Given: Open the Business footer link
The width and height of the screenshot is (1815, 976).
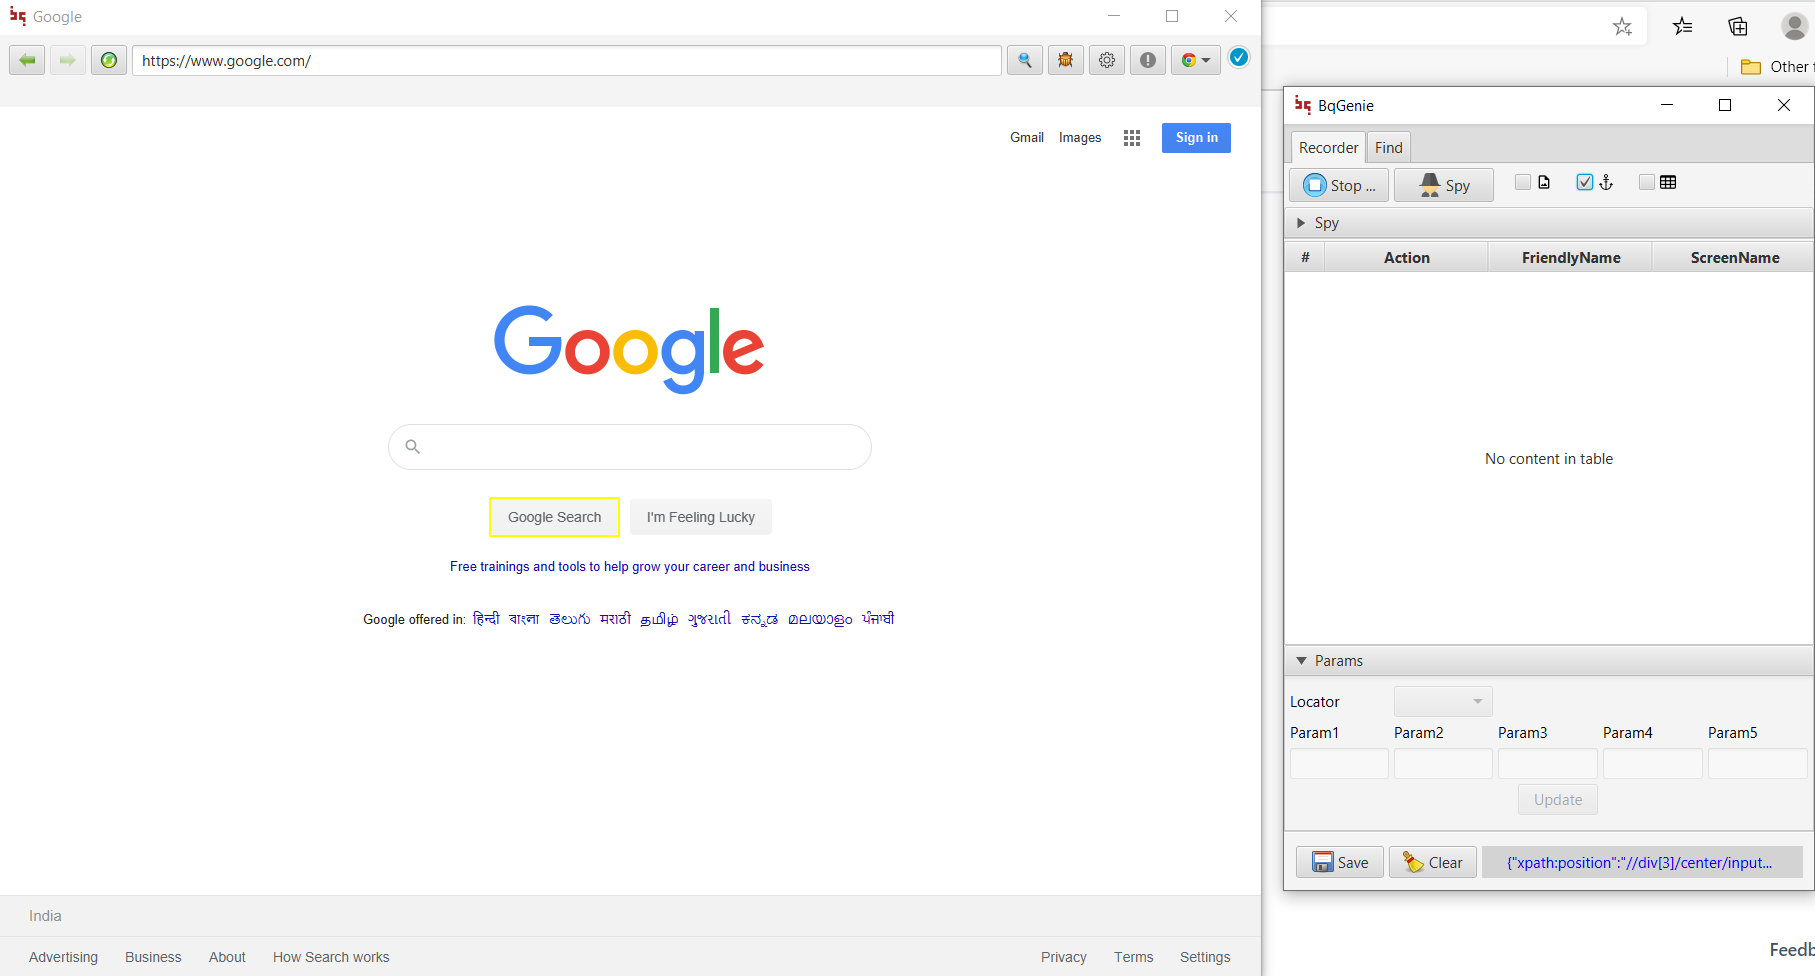Looking at the screenshot, I should pos(153,957).
